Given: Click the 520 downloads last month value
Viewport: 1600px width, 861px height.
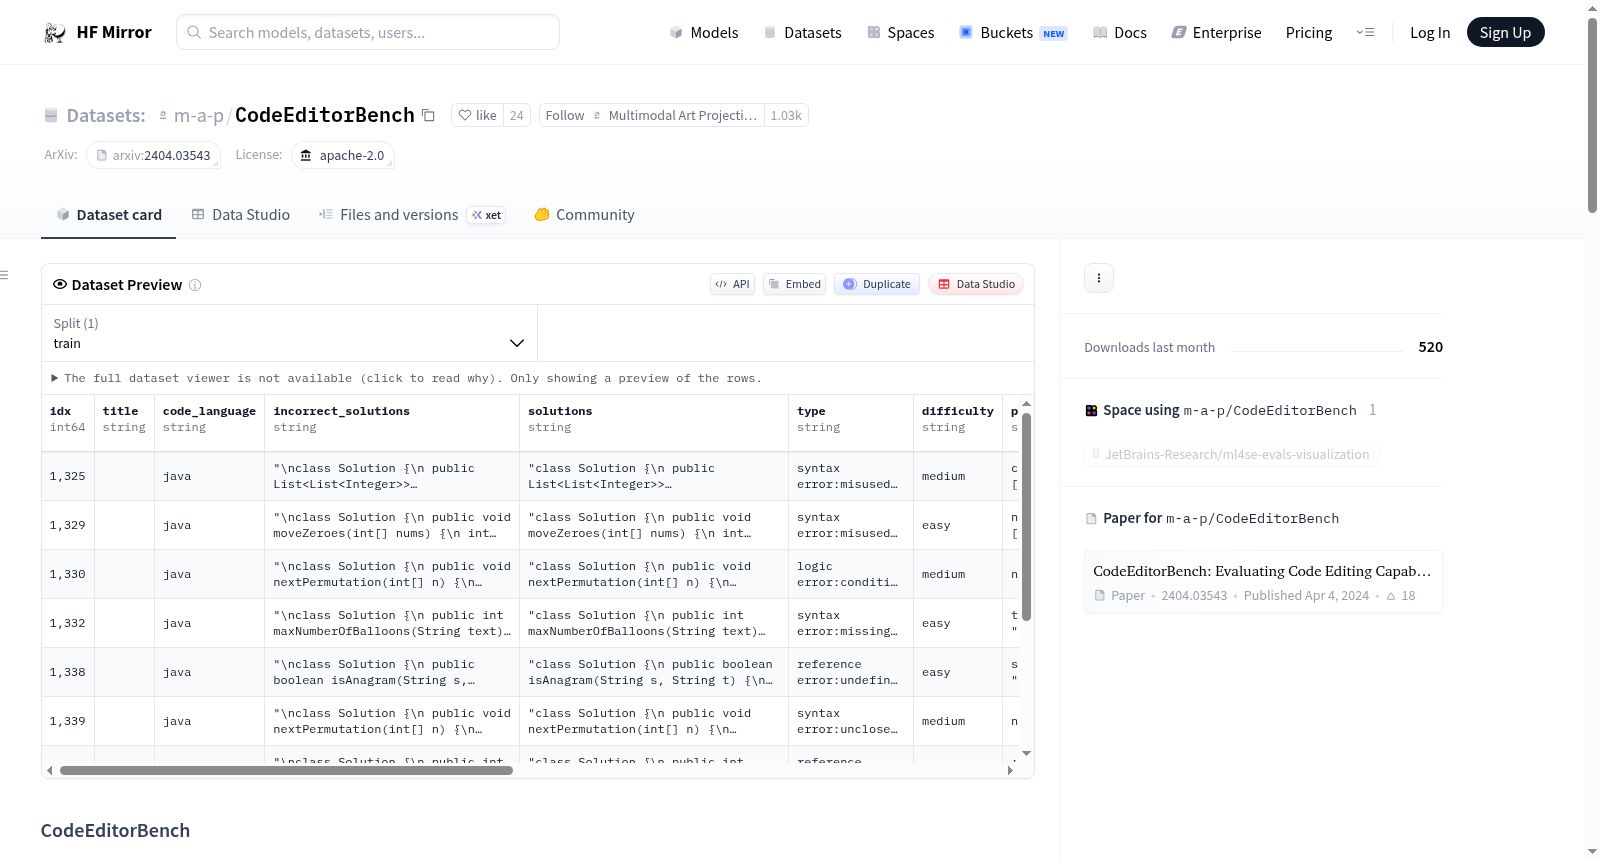Looking at the screenshot, I should pos(1430,347).
